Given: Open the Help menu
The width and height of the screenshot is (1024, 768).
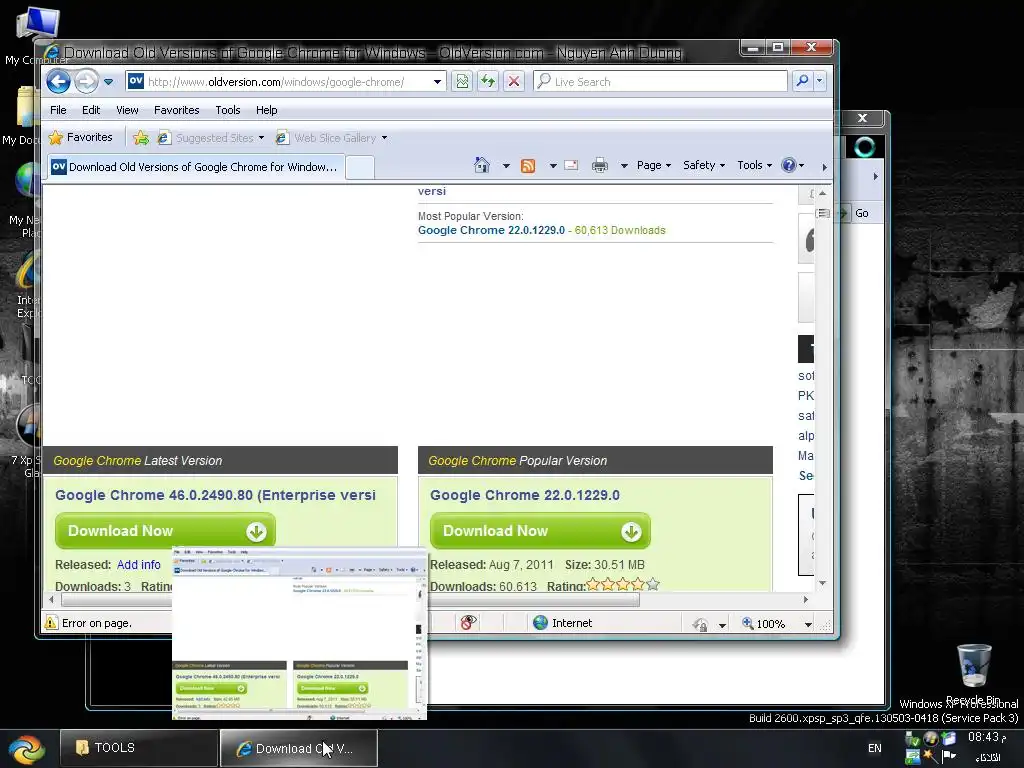Looking at the screenshot, I should point(266,110).
